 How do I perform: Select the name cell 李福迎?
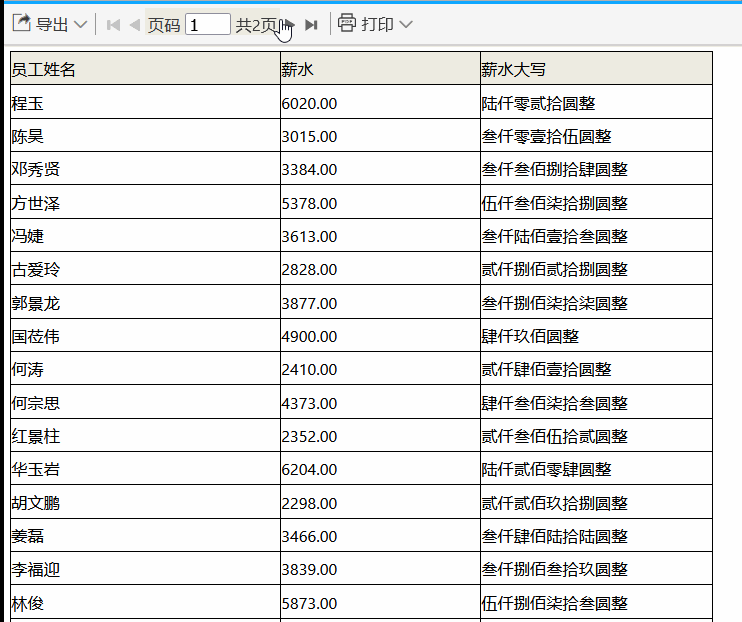(x=145, y=569)
